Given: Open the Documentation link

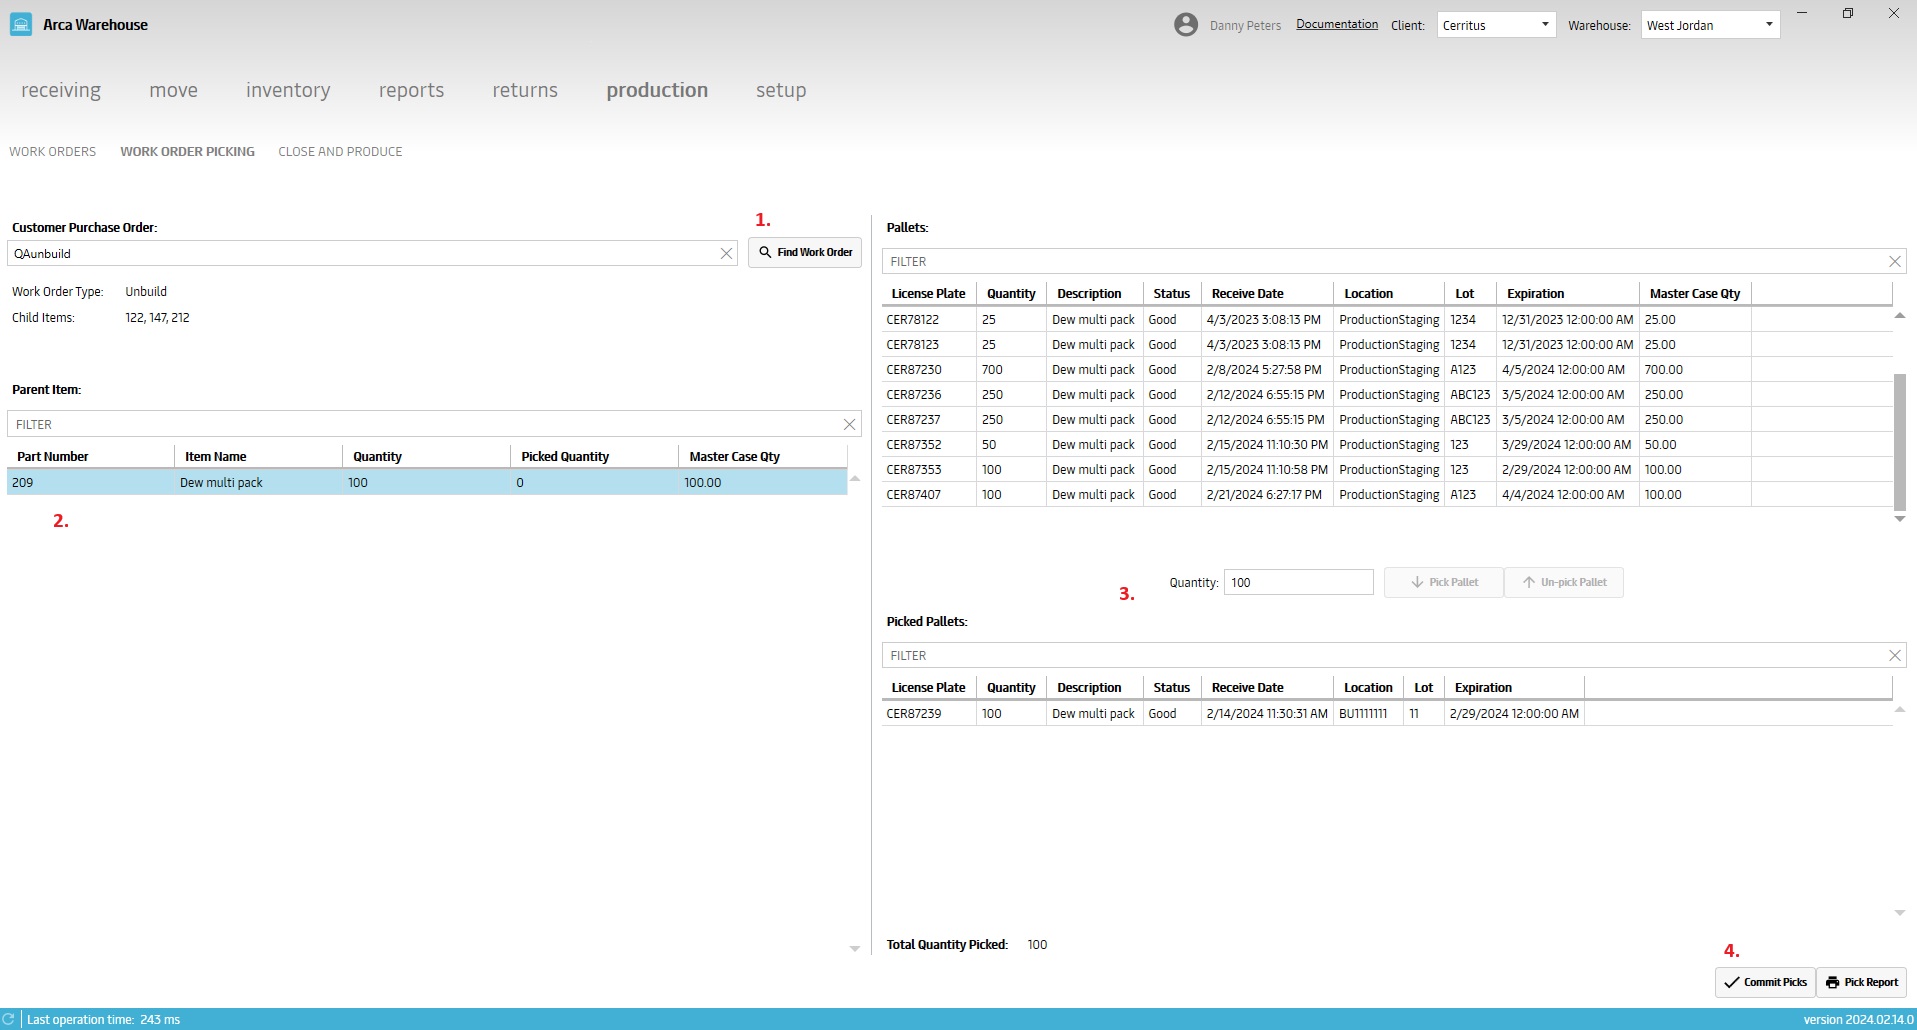Looking at the screenshot, I should point(1337,24).
